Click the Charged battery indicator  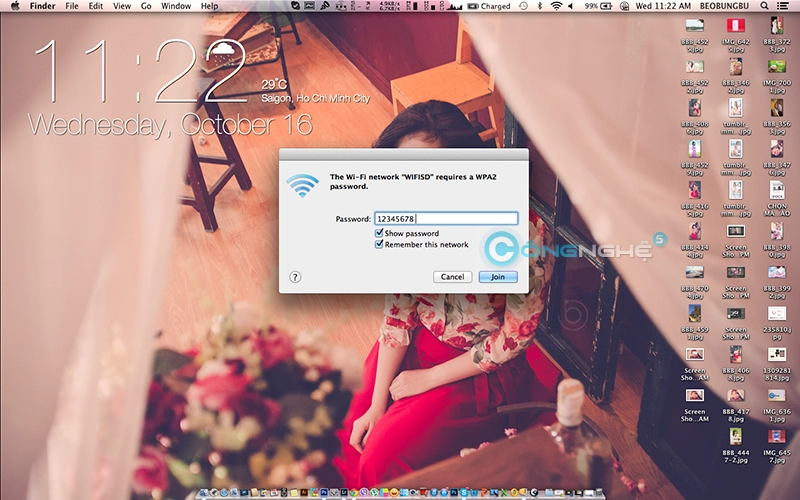pyautogui.click(x=489, y=6)
